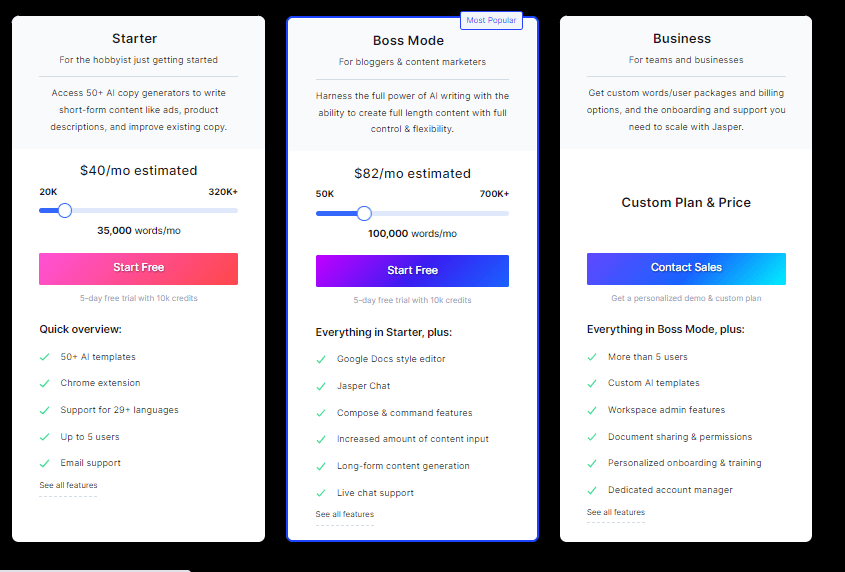The height and width of the screenshot is (572, 845).
Task: Click the checkmark beside Workspace admin features
Action: (x=592, y=410)
